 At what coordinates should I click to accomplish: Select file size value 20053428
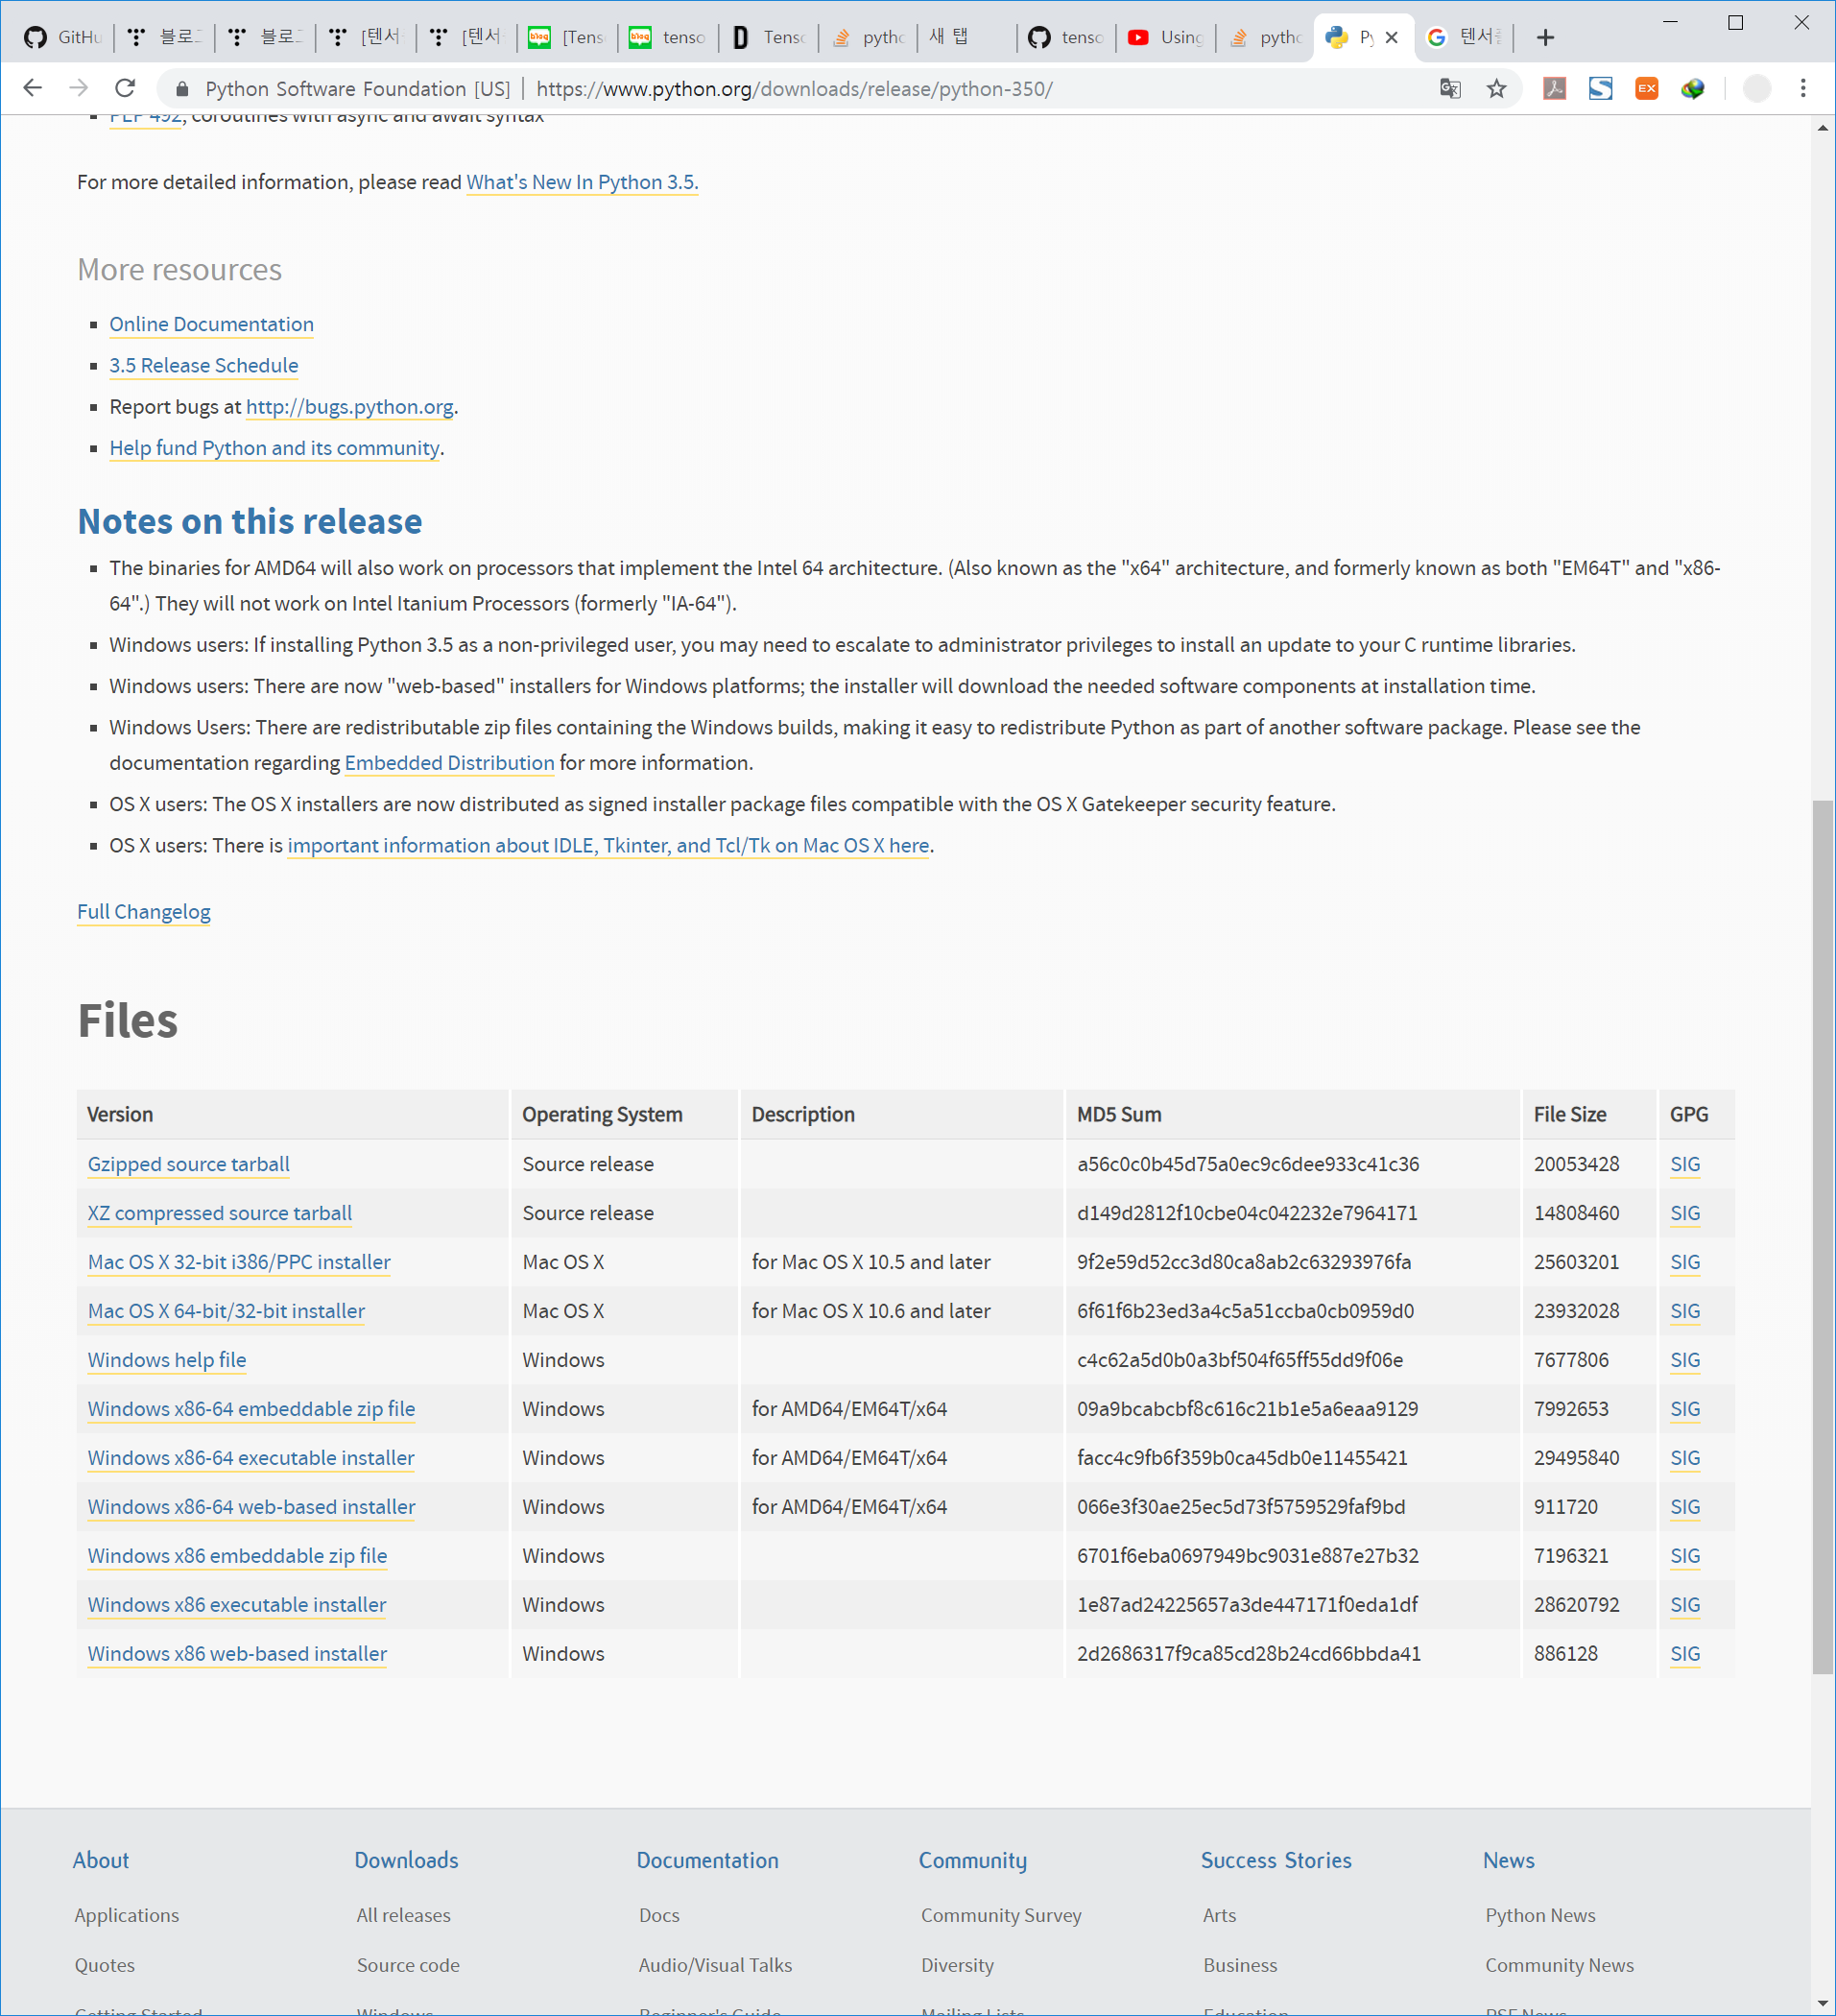pyautogui.click(x=1576, y=1164)
